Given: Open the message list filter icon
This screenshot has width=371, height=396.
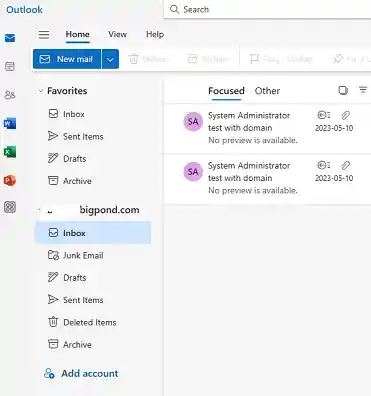Looking at the screenshot, I should click(363, 90).
